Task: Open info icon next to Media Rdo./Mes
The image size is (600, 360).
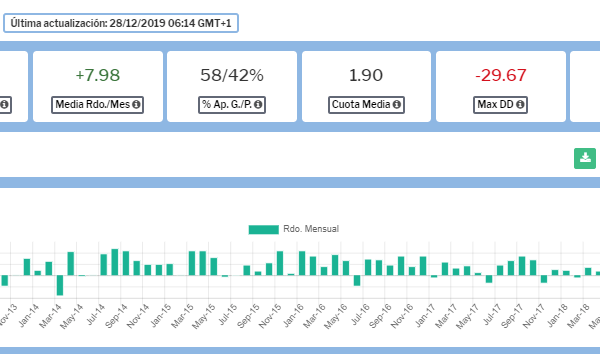Action: [136, 104]
